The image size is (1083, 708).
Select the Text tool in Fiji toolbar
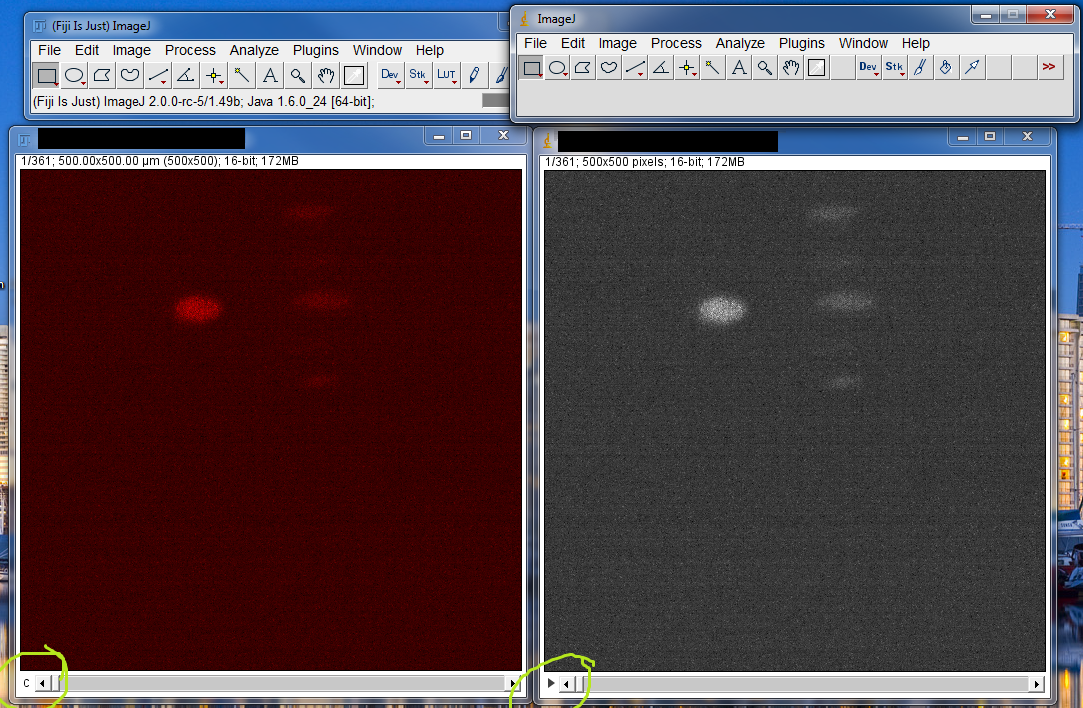pyautogui.click(x=270, y=75)
